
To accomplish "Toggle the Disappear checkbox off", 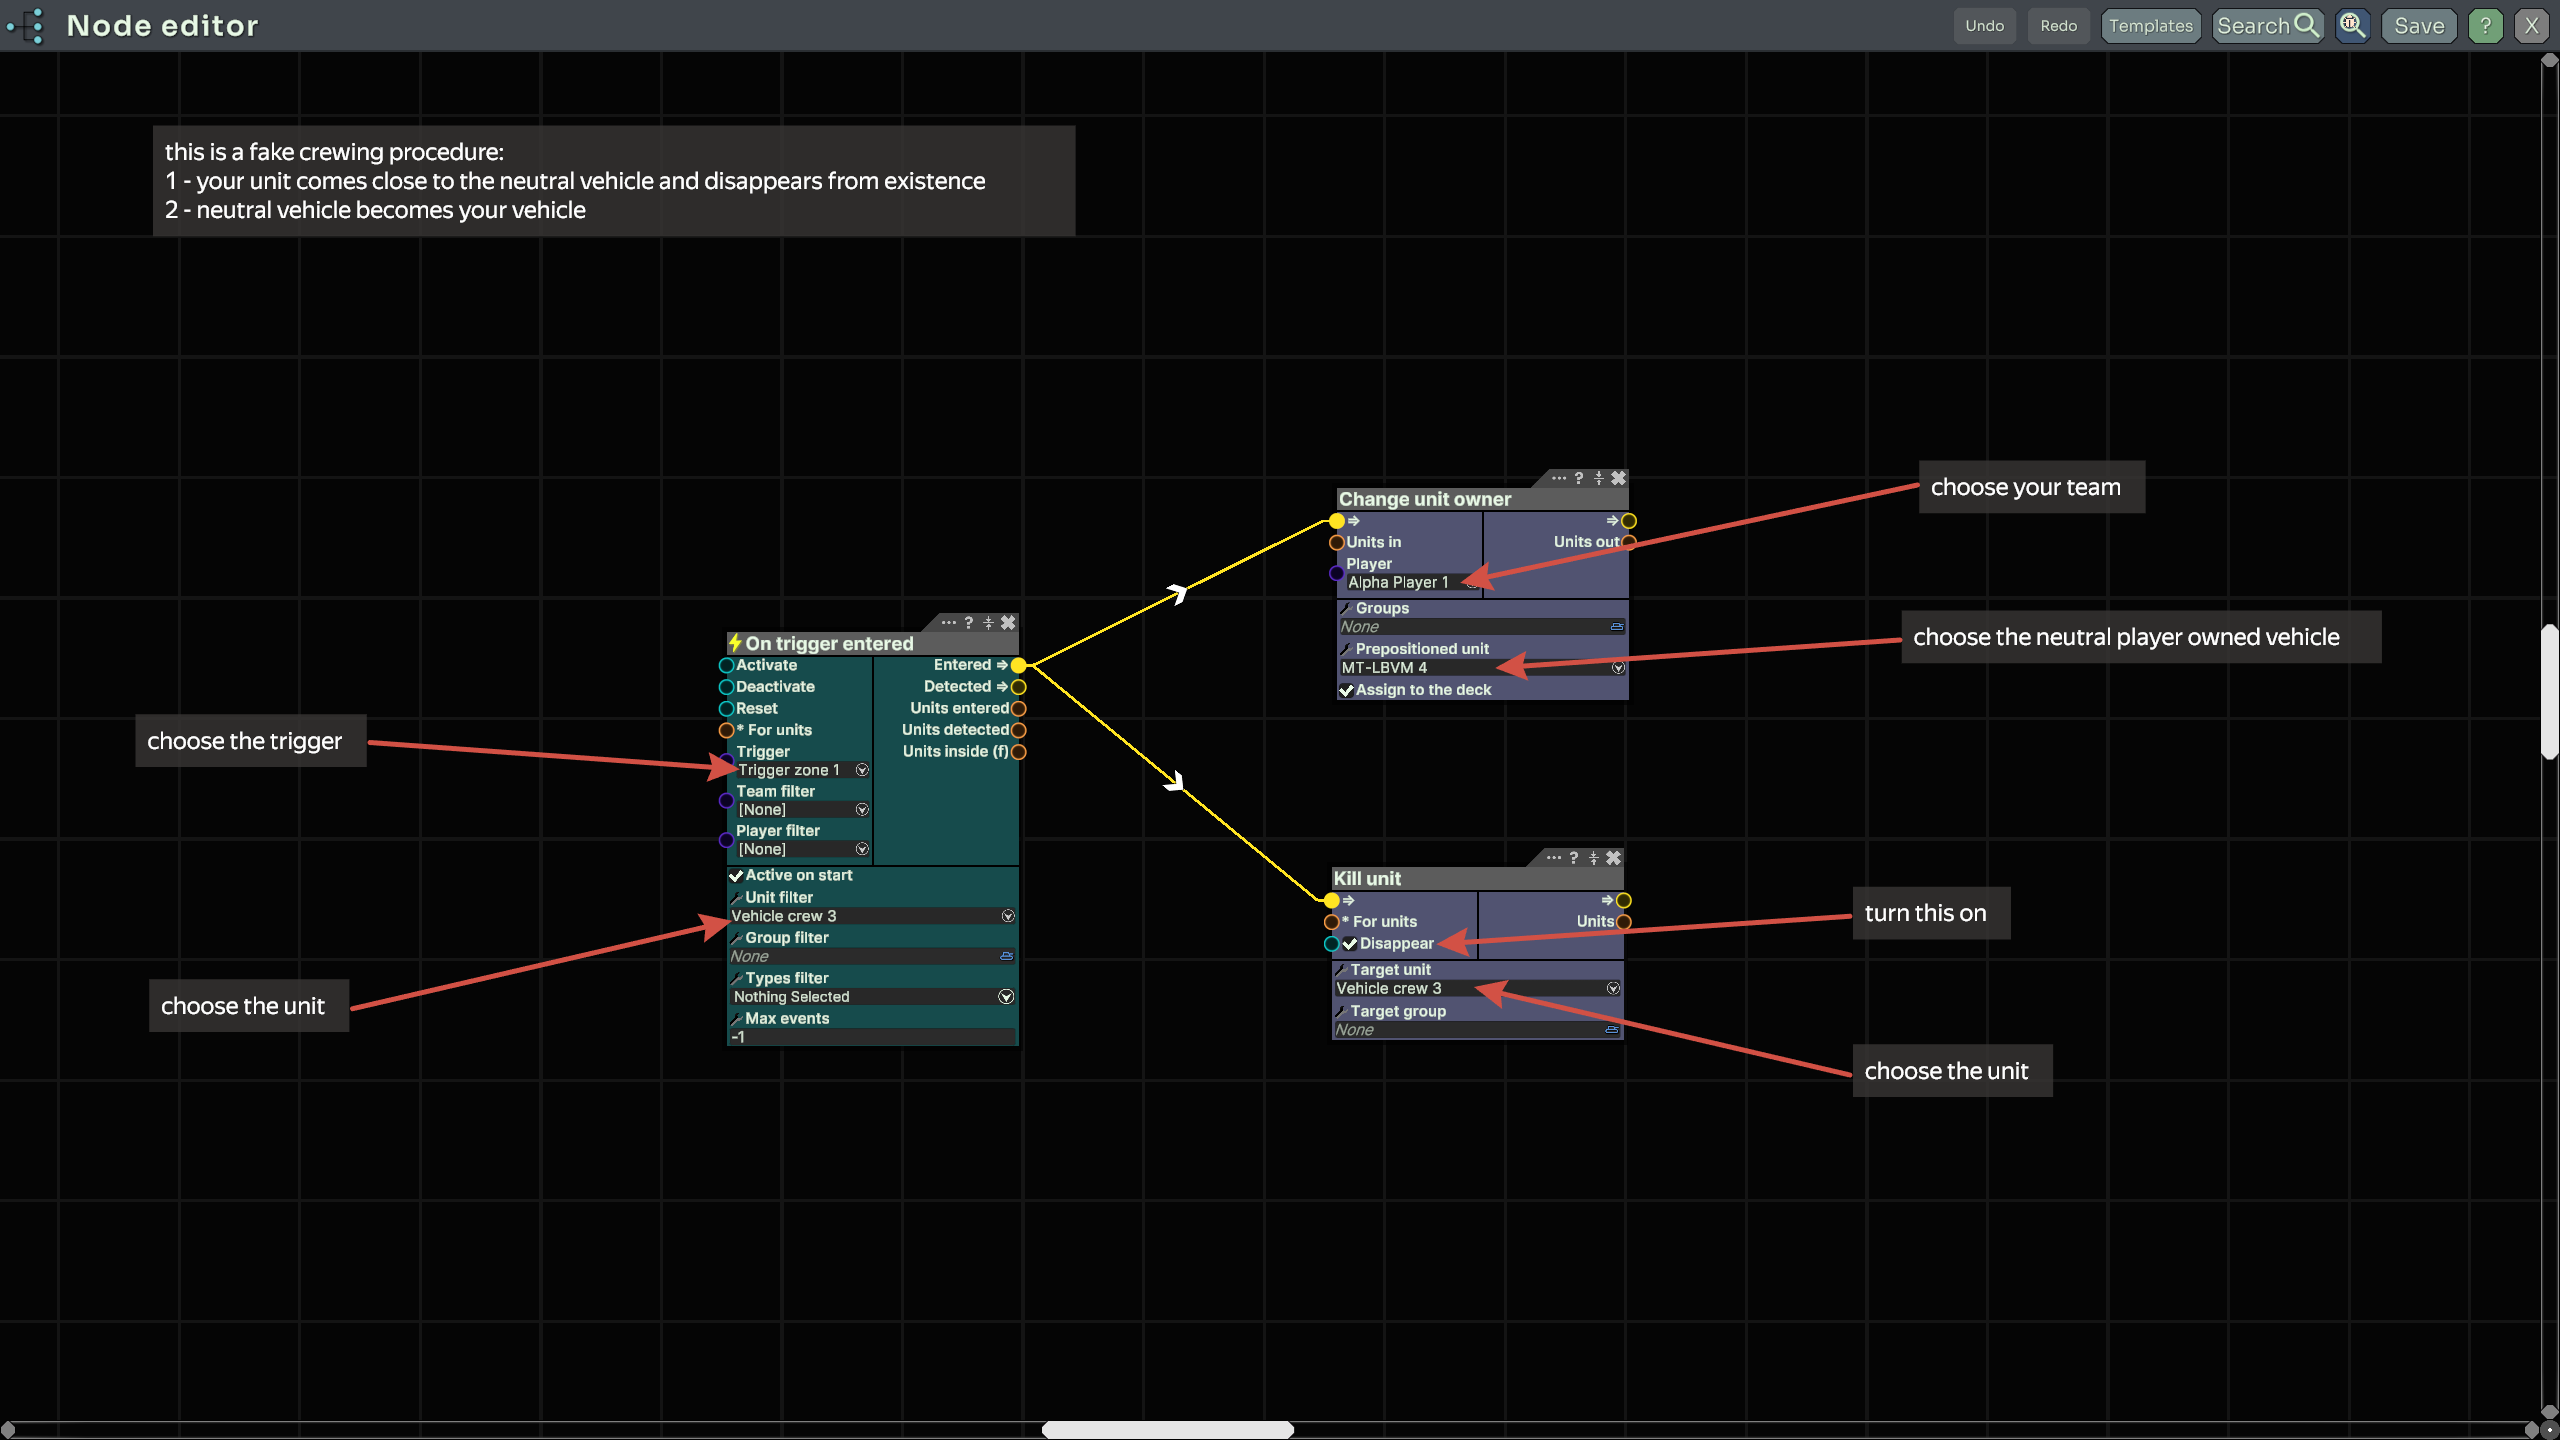I will (1349, 944).
